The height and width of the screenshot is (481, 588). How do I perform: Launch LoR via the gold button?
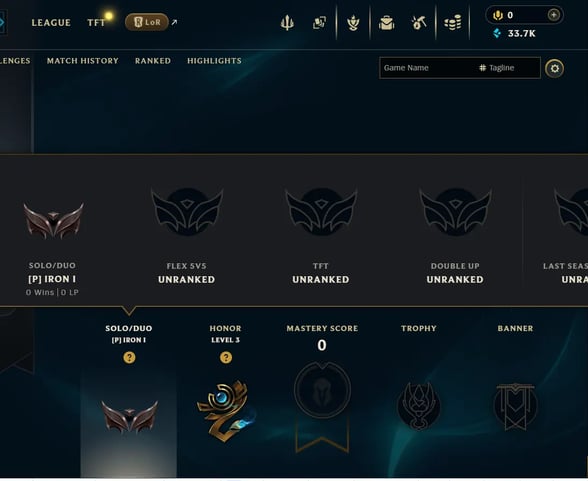pos(147,22)
